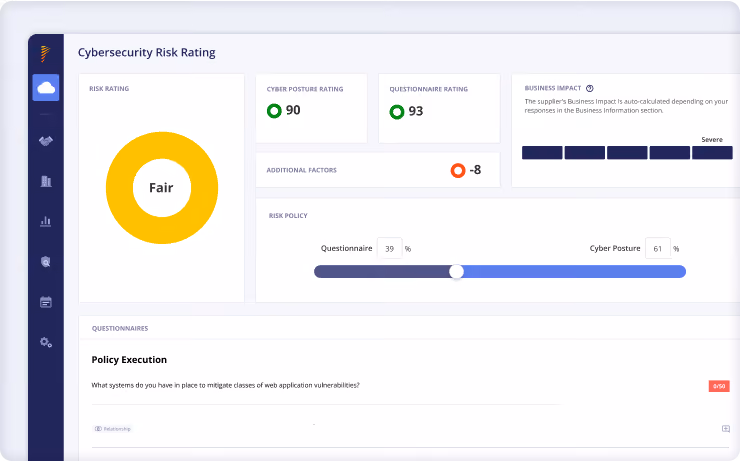This screenshot has height=461, width=740.
Task: Click the Cyber Posture percentage input field
Action: [657, 248]
